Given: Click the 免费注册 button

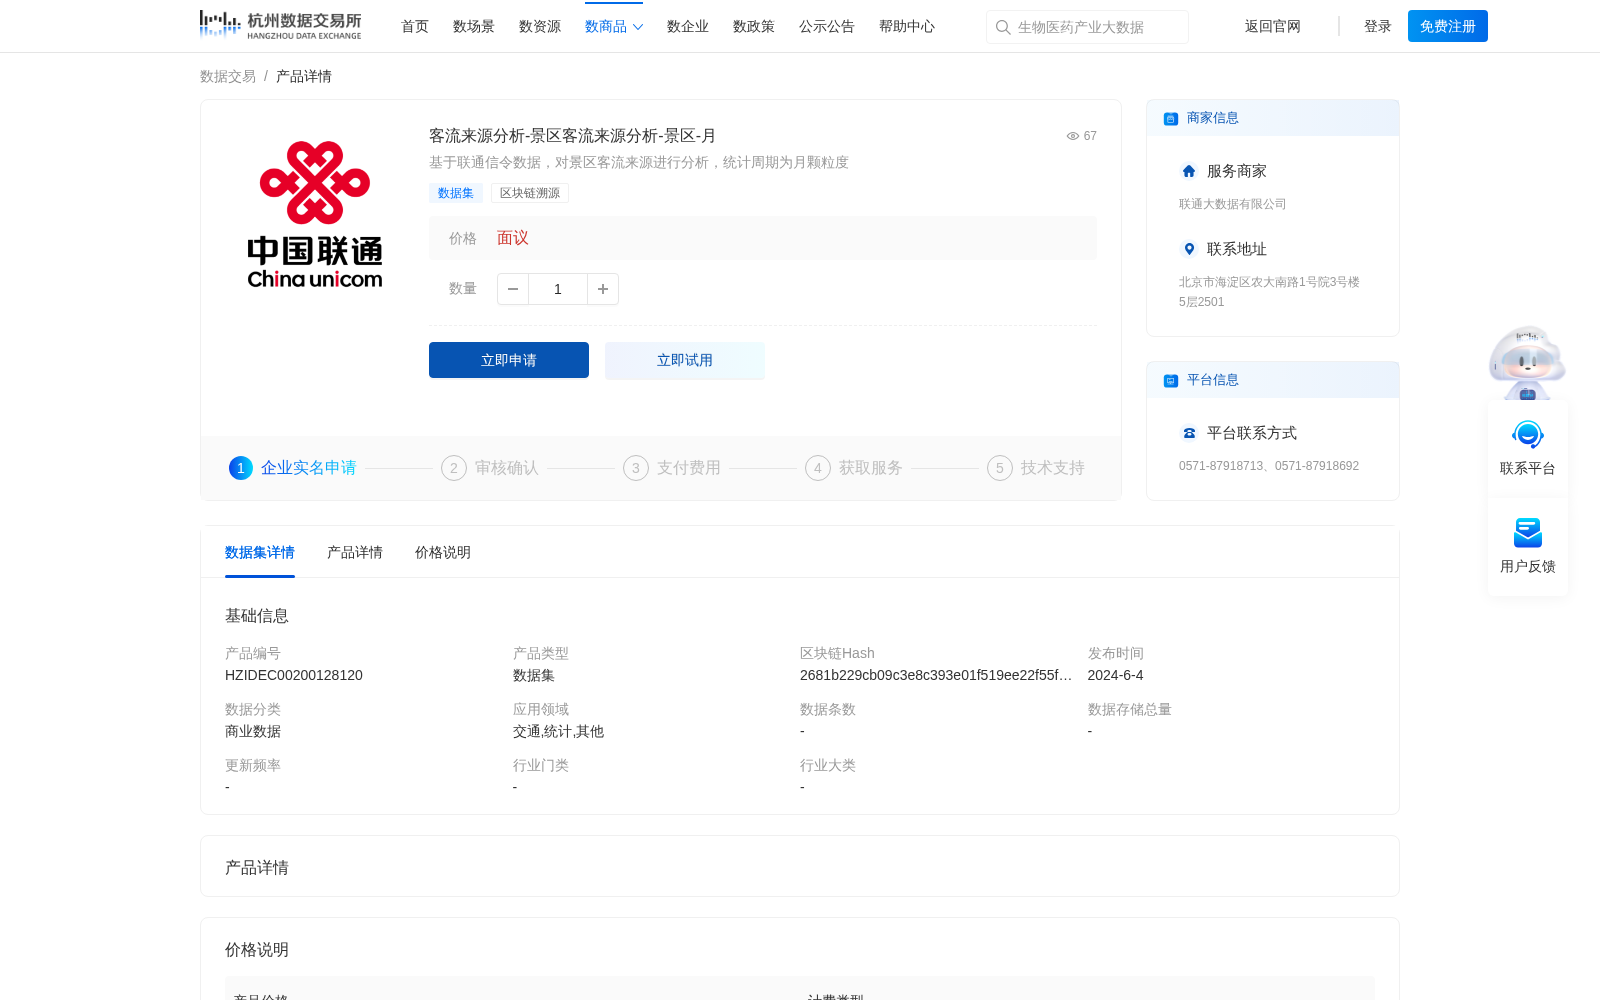Looking at the screenshot, I should [1448, 26].
